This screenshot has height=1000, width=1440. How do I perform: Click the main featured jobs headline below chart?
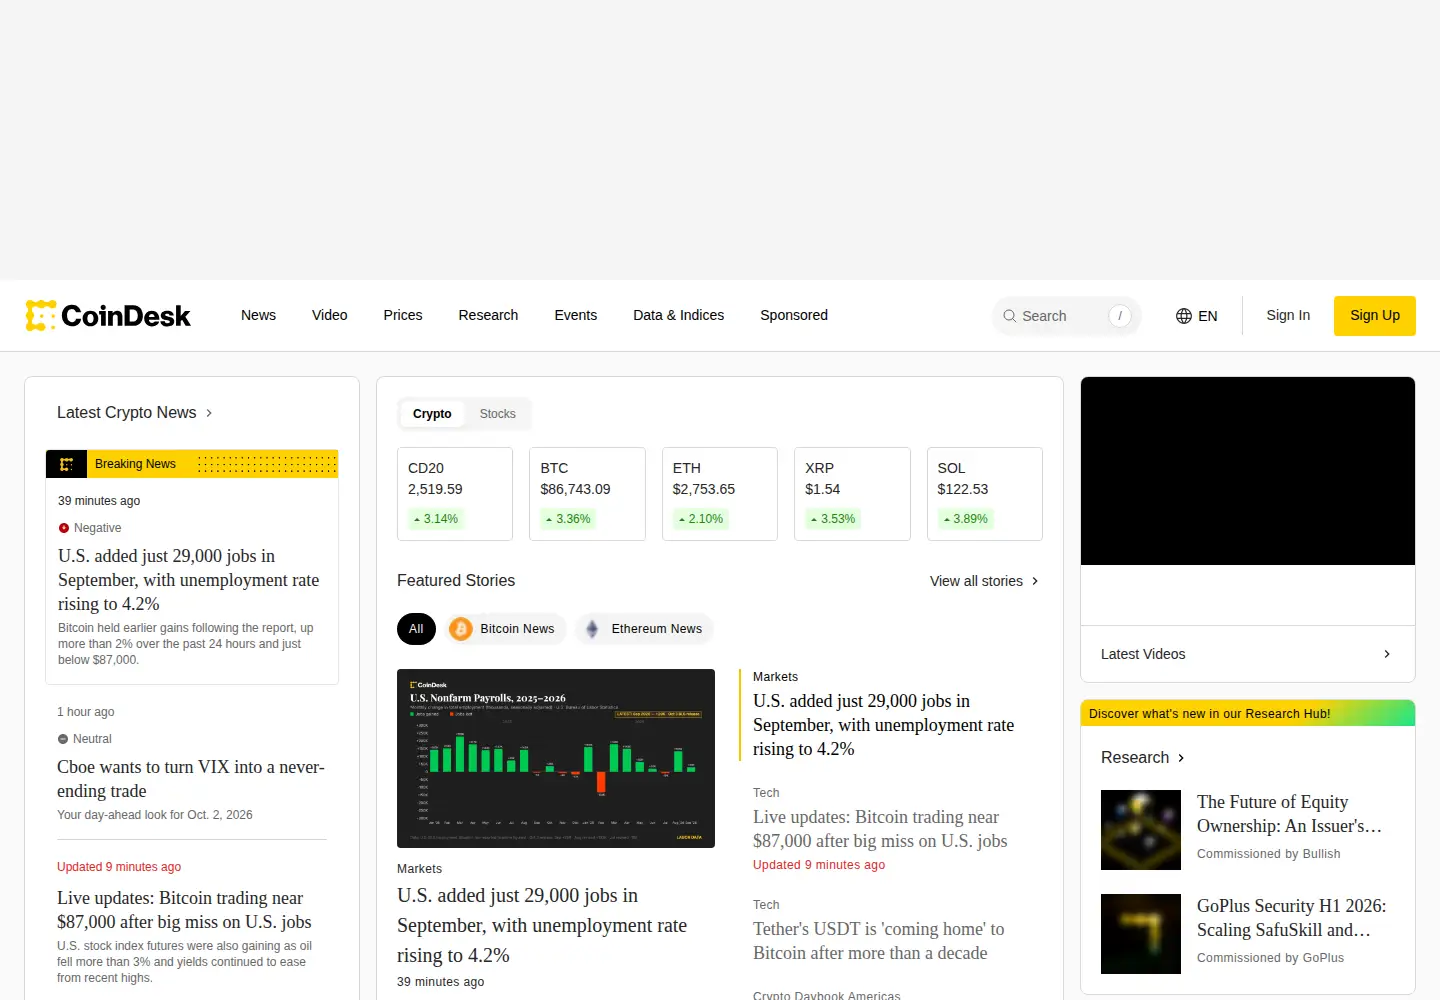(542, 926)
